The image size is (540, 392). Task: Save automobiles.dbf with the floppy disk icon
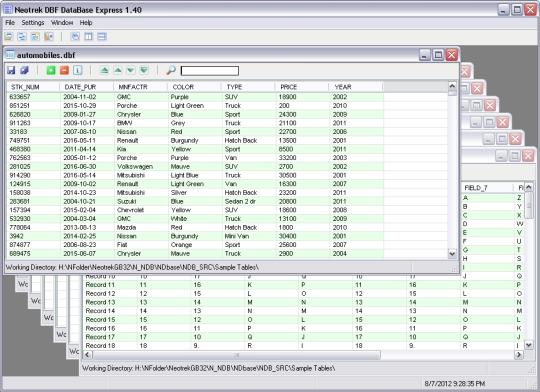(x=11, y=71)
